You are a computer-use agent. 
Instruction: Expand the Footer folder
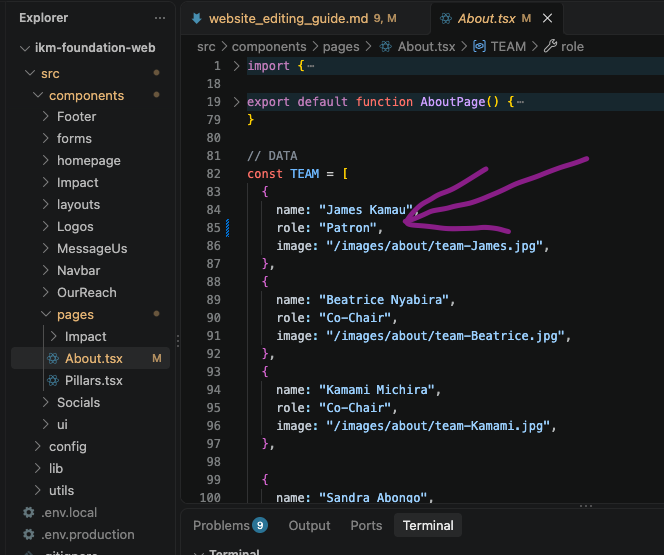click(46, 116)
